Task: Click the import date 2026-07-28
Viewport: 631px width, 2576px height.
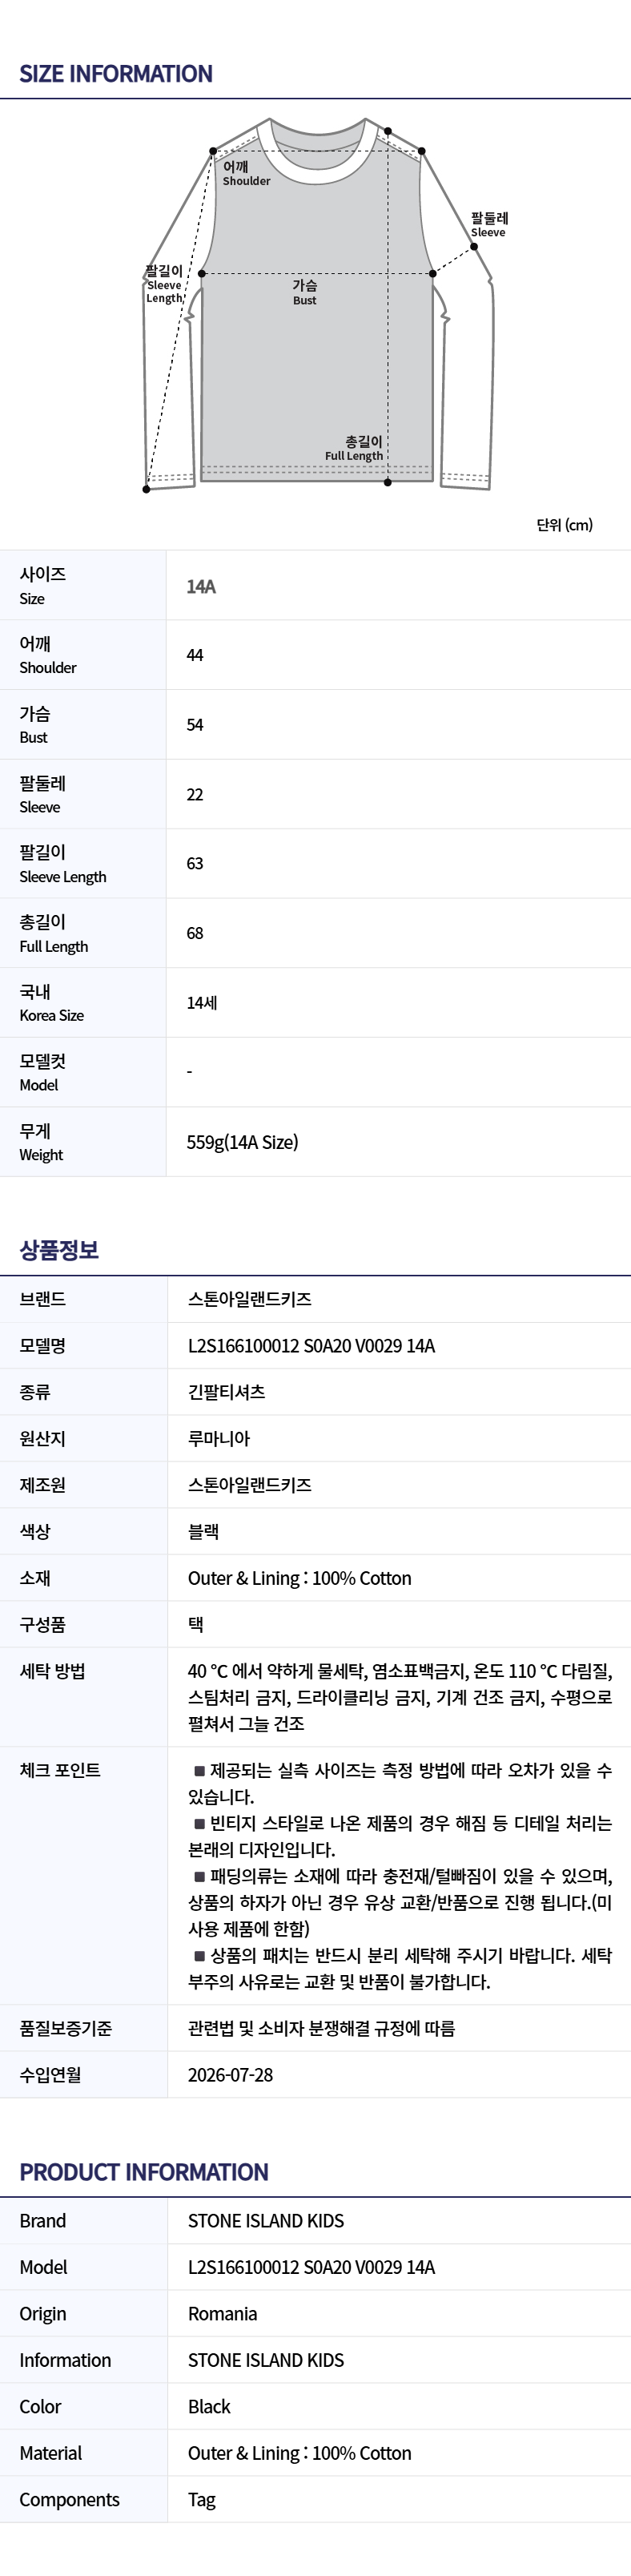Action: (x=230, y=2075)
